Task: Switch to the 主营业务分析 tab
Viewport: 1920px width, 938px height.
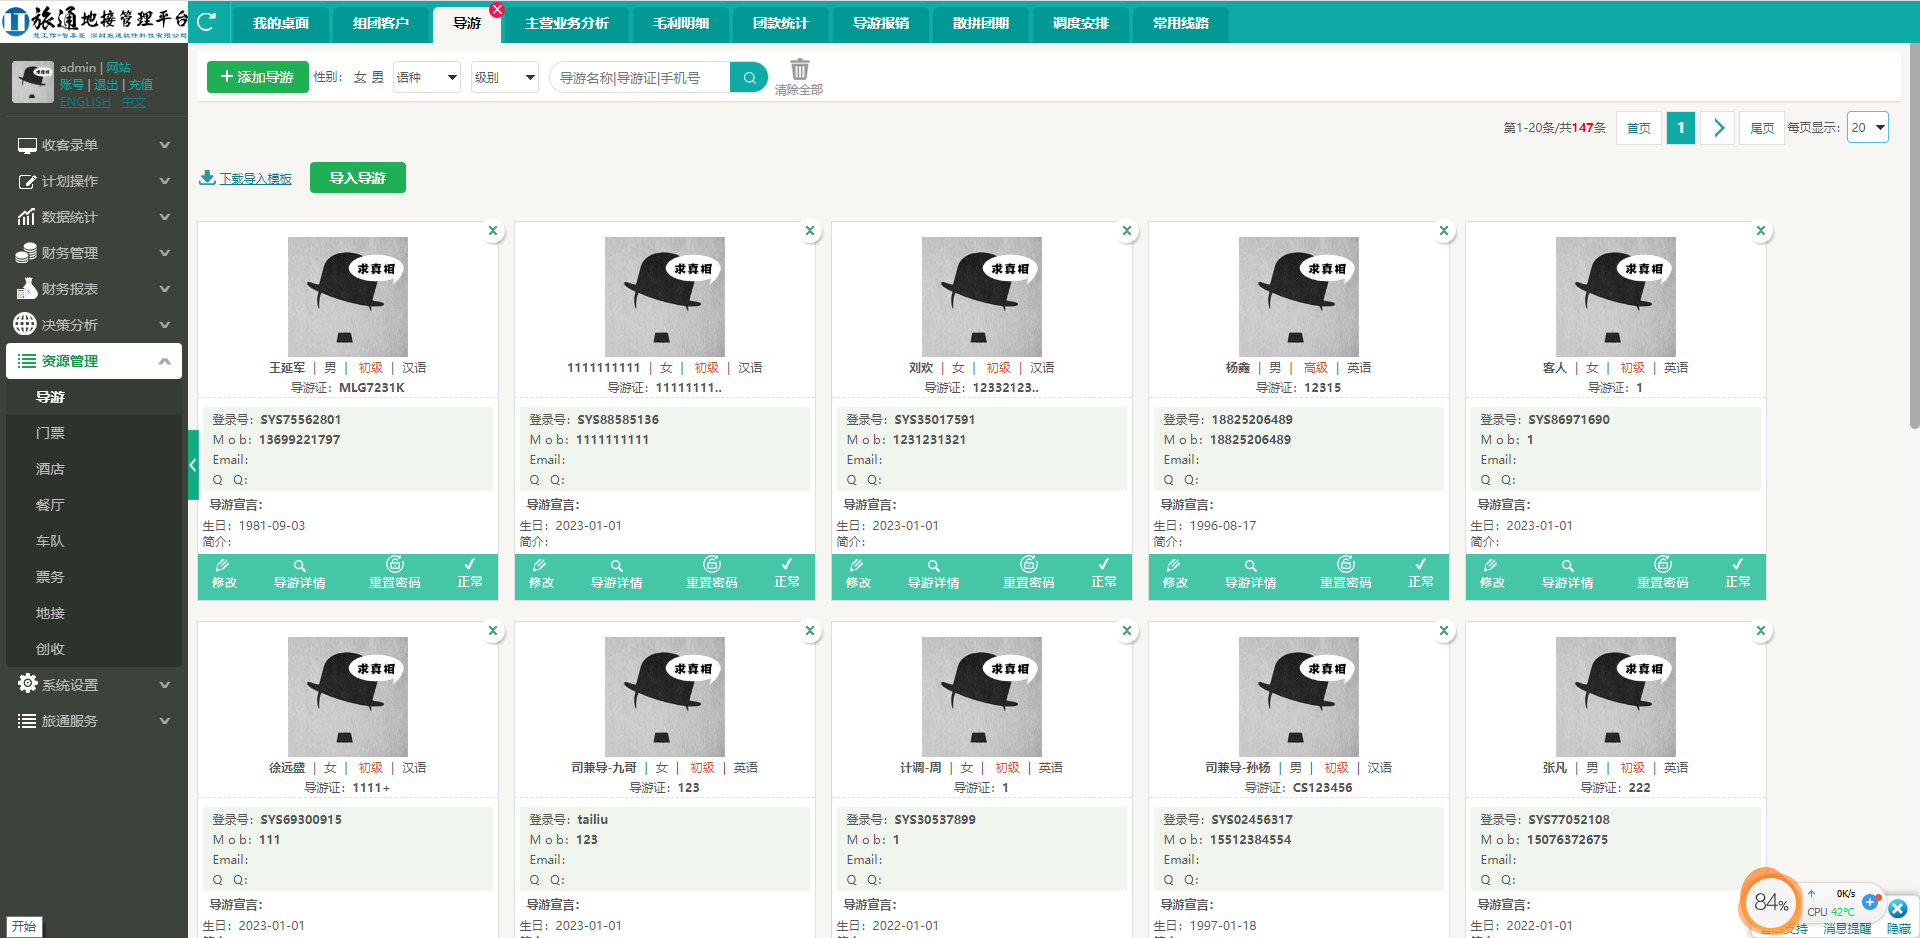Action: (567, 23)
